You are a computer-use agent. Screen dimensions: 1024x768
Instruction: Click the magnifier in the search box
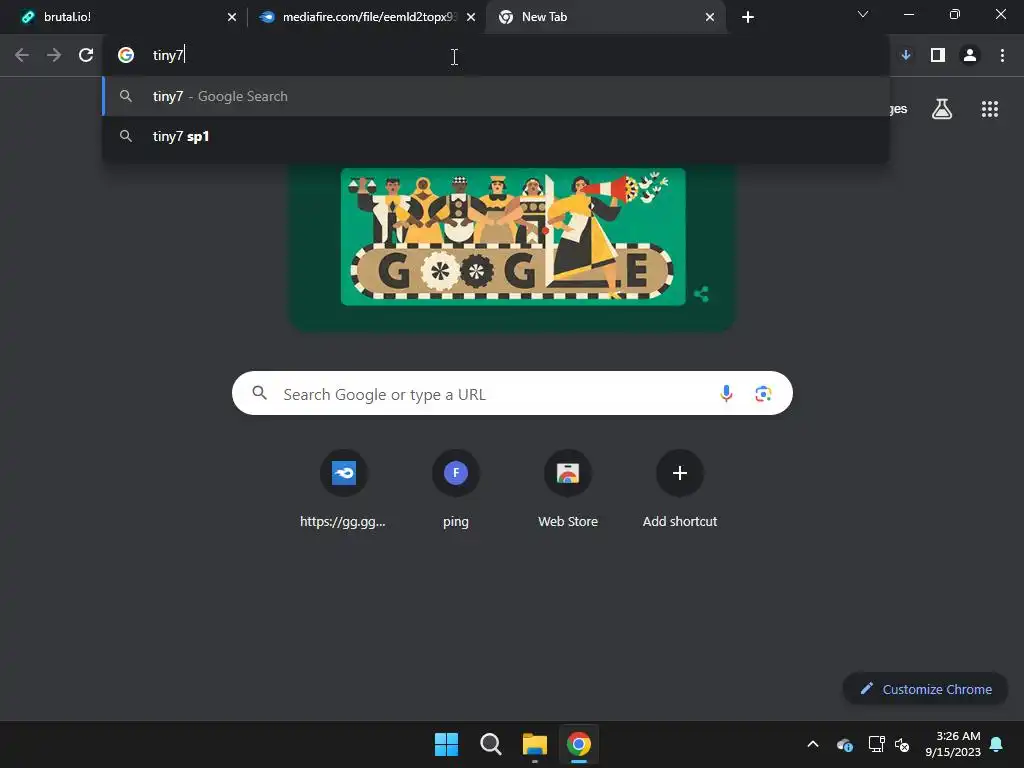click(260, 393)
